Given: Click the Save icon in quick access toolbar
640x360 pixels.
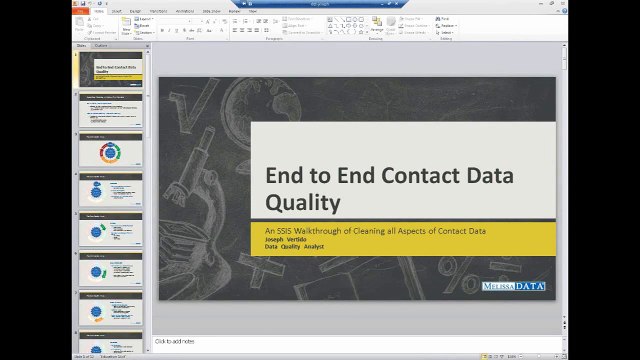Looking at the screenshot, I should click(x=83, y=3).
